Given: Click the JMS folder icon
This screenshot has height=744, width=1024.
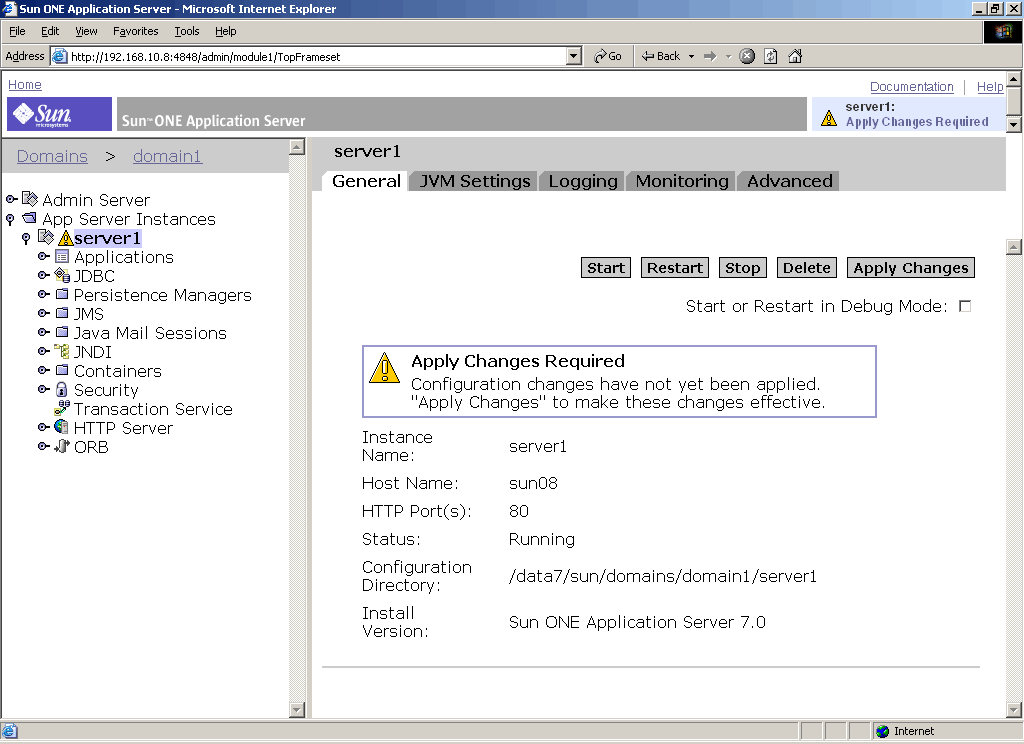Looking at the screenshot, I should pos(62,313).
